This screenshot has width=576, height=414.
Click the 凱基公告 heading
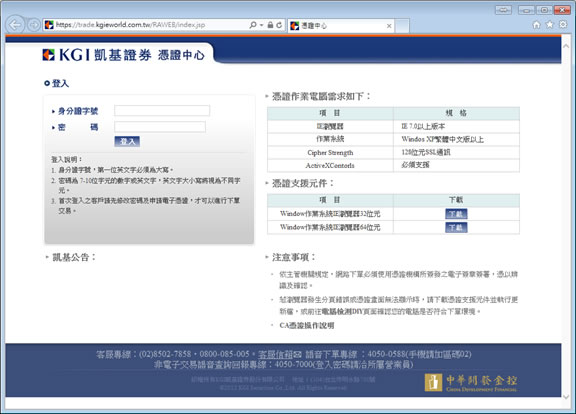74,257
